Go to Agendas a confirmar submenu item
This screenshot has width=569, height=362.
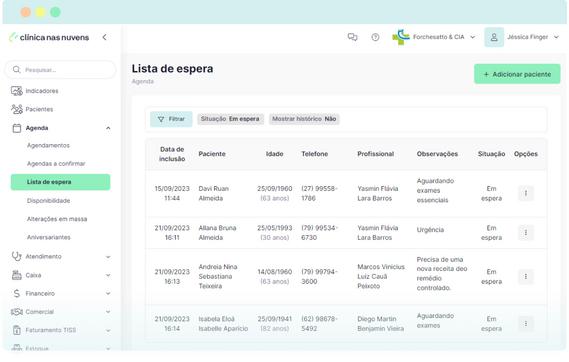point(56,164)
